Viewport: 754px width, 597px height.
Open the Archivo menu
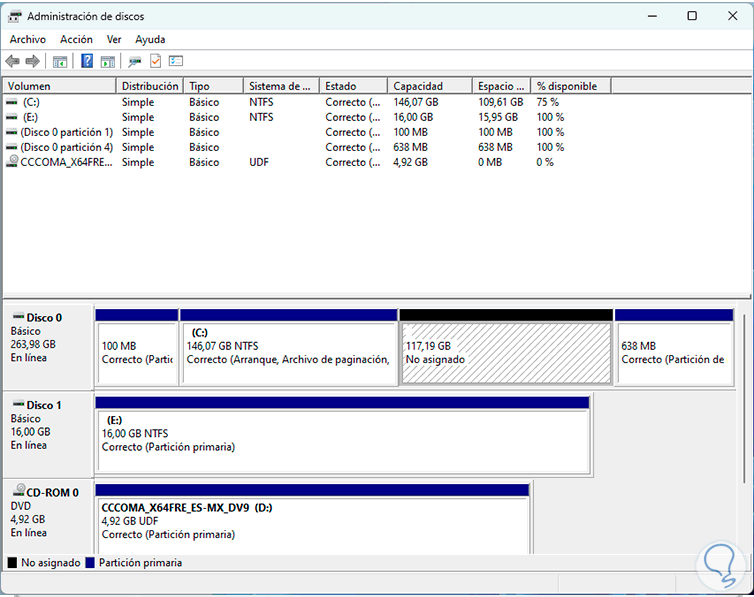coord(28,39)
